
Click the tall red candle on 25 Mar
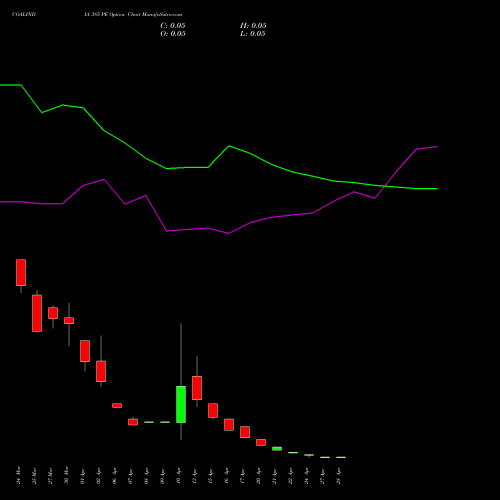pyautogui.click(x=37, y=313)
